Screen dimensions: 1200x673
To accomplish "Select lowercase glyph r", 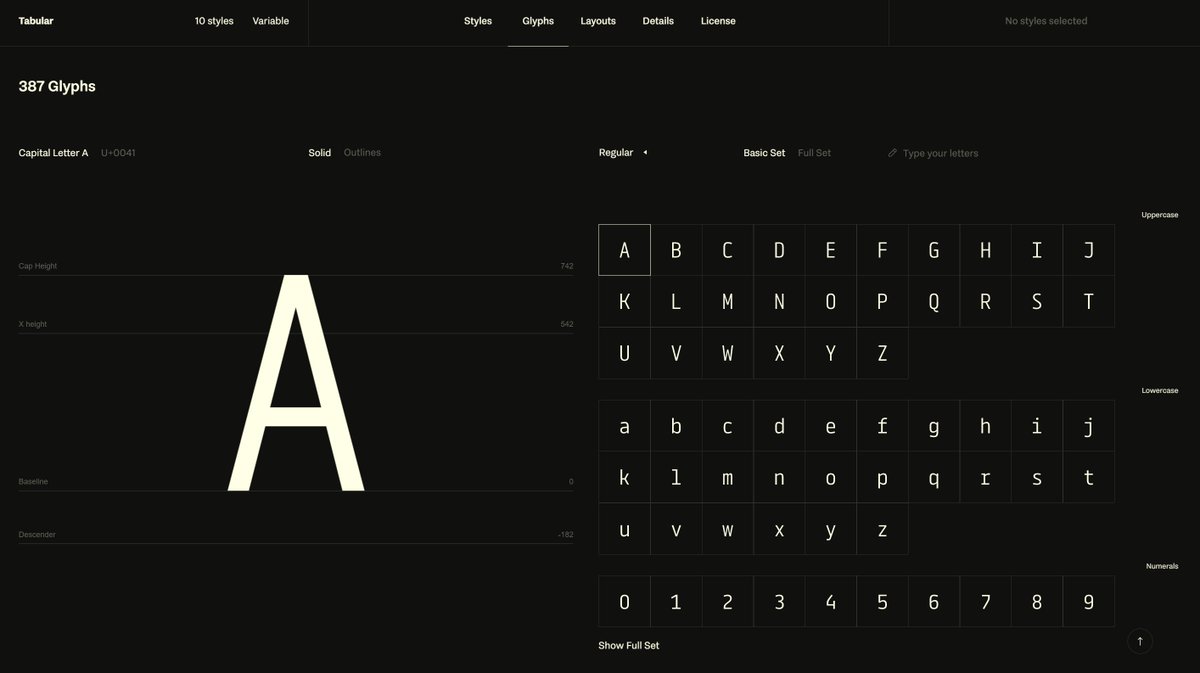I will click(985, 477).
